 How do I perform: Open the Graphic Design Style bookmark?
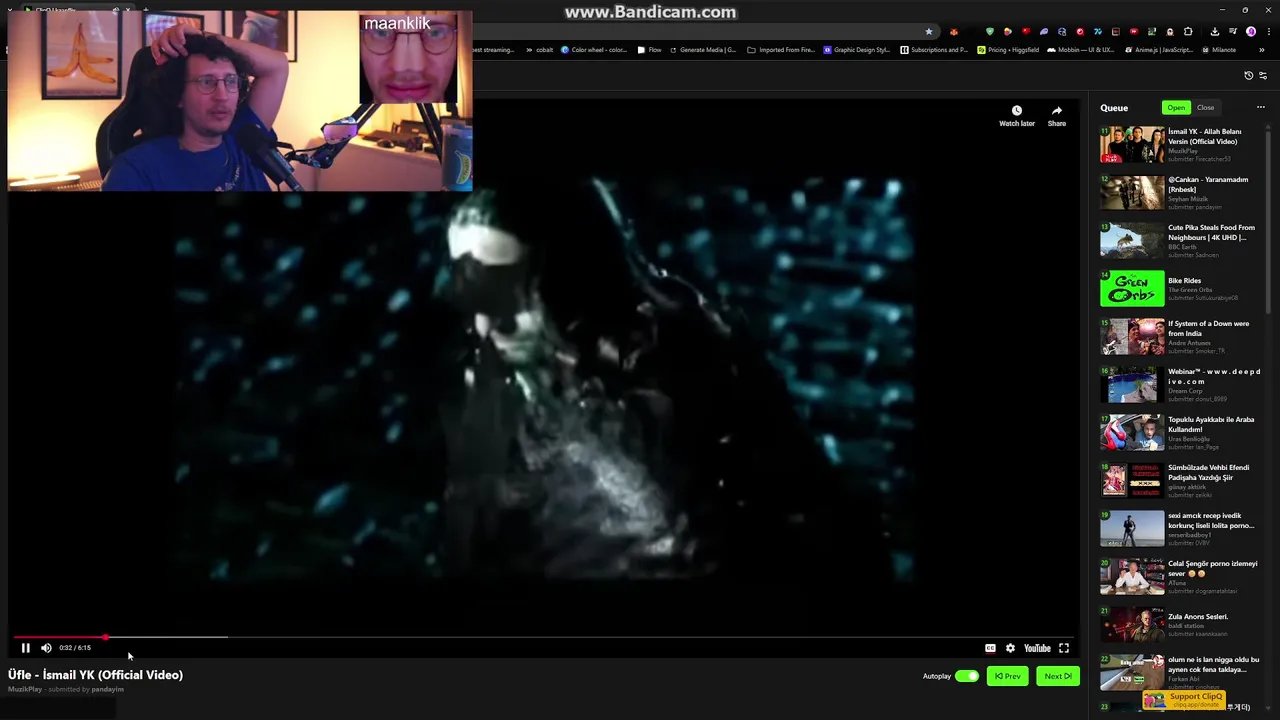point(856,50)
